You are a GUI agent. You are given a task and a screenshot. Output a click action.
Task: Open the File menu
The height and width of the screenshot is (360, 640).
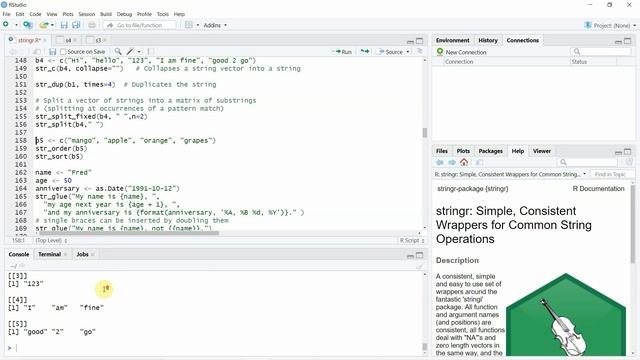(6, 14)
